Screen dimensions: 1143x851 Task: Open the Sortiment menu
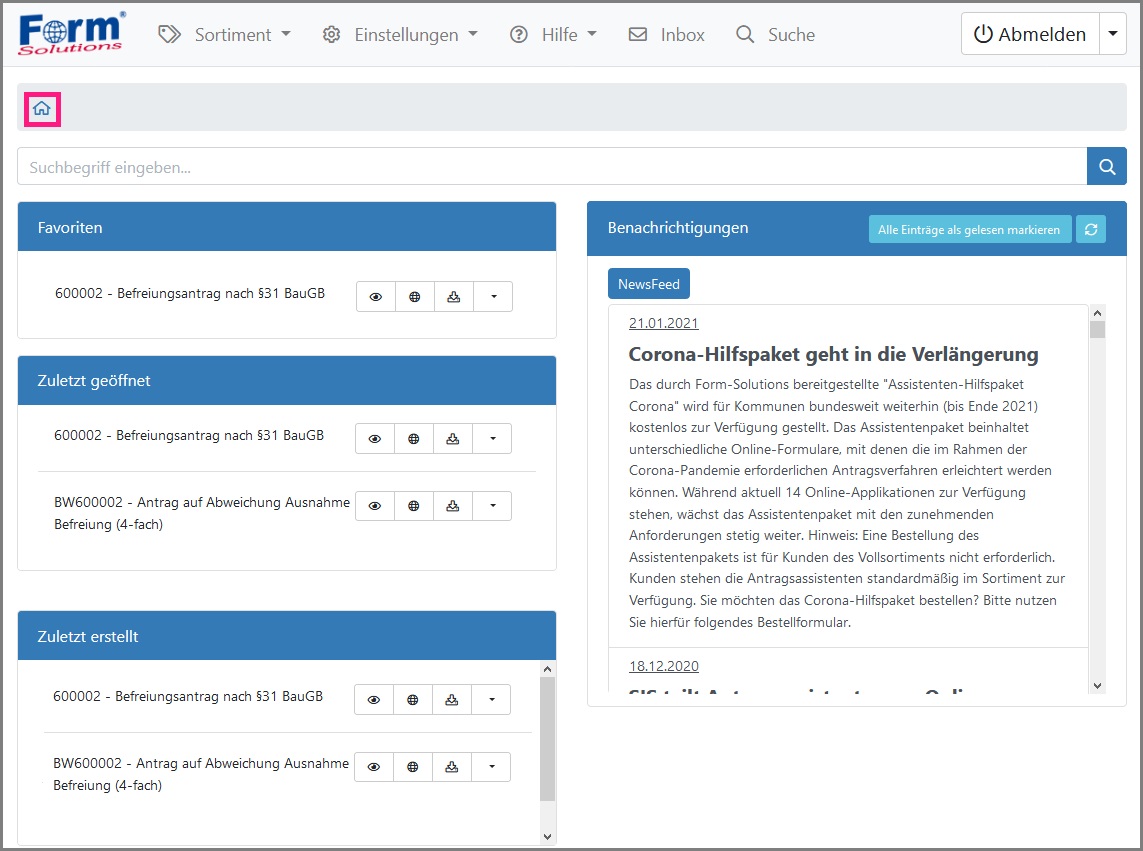(225, 35)
